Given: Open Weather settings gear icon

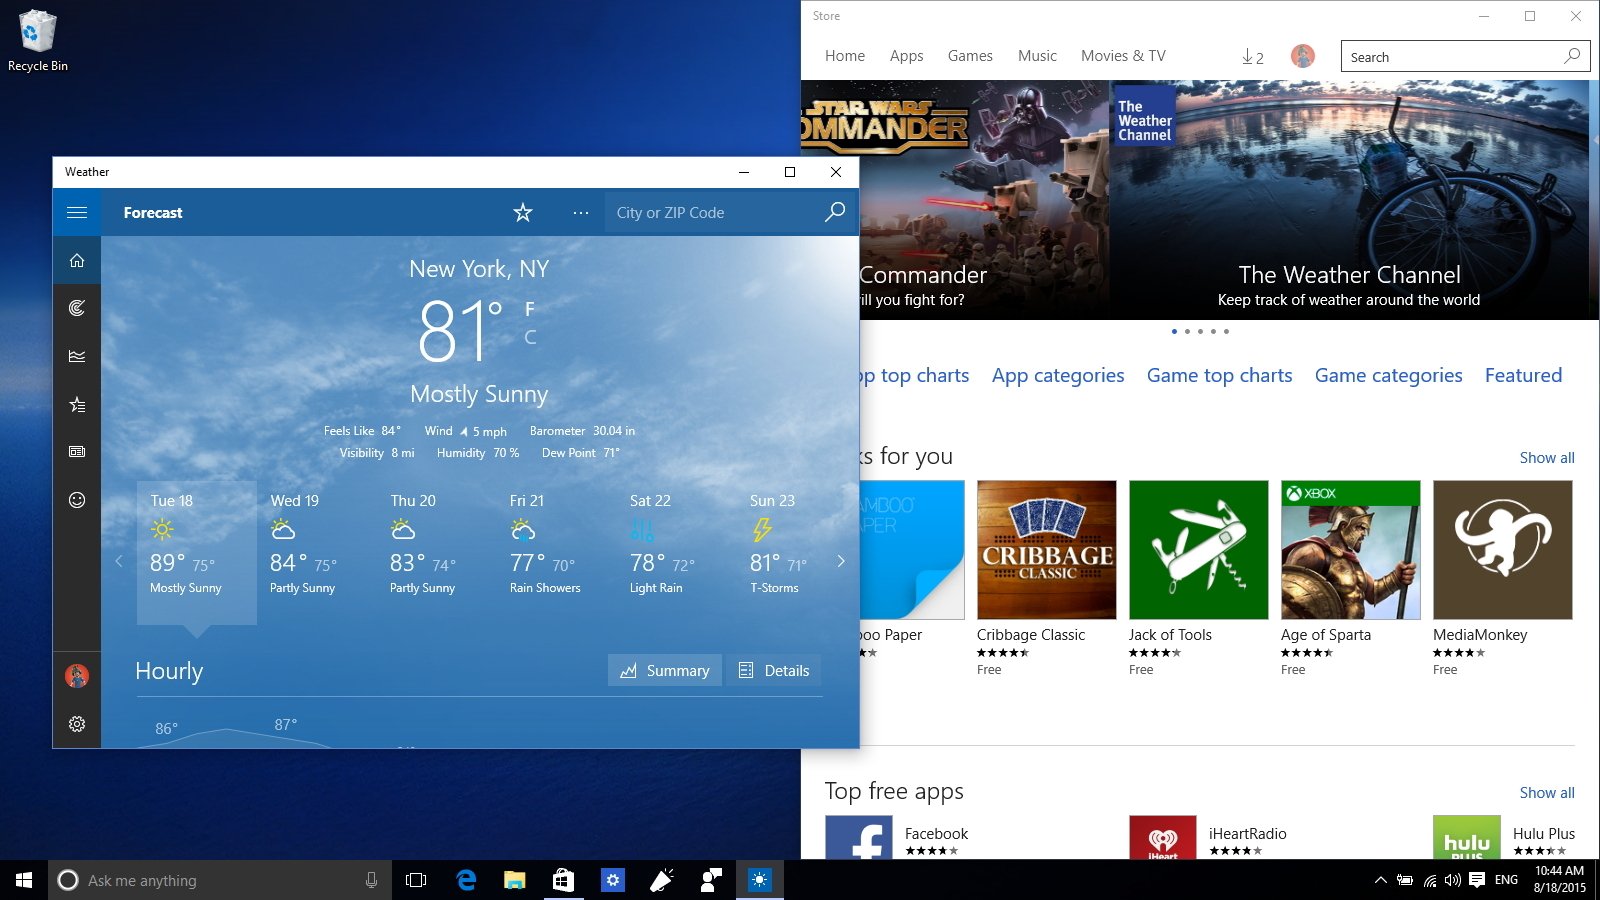Looking at the screenshot, I should 77,724.
